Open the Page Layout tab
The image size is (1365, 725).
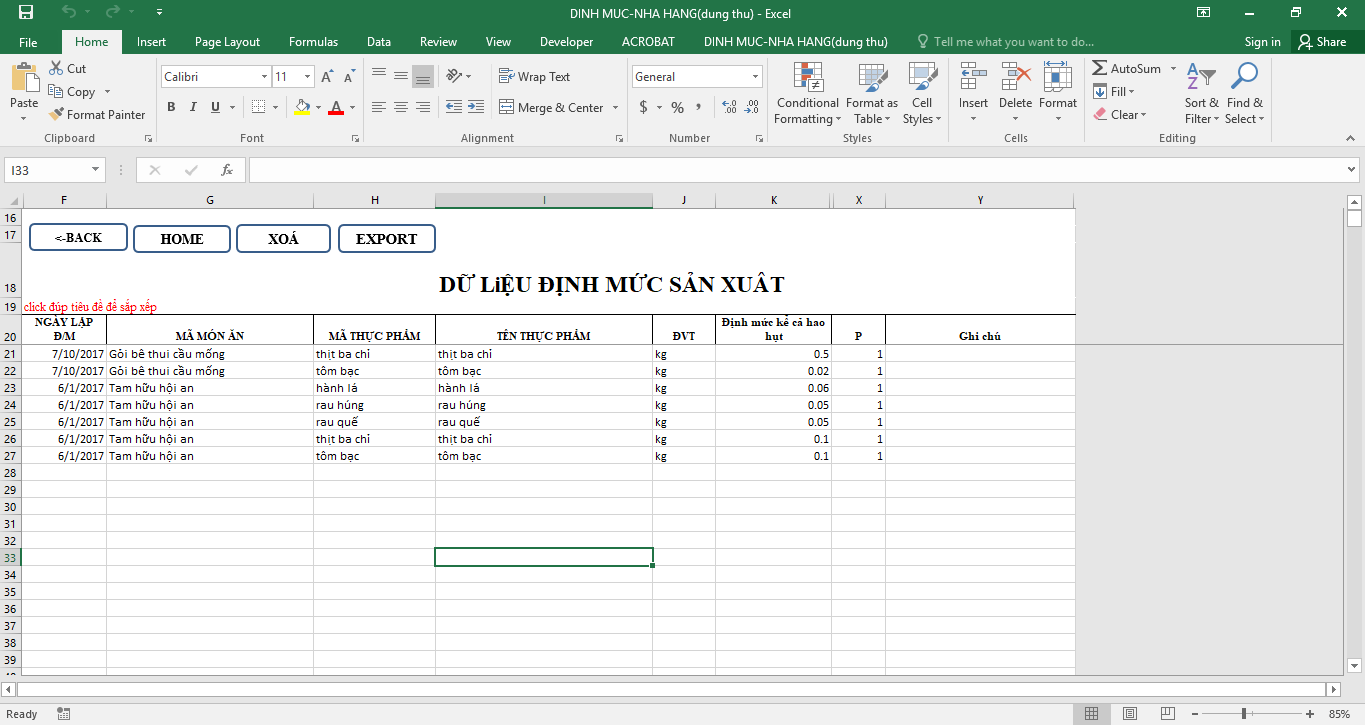coord(227,42)
